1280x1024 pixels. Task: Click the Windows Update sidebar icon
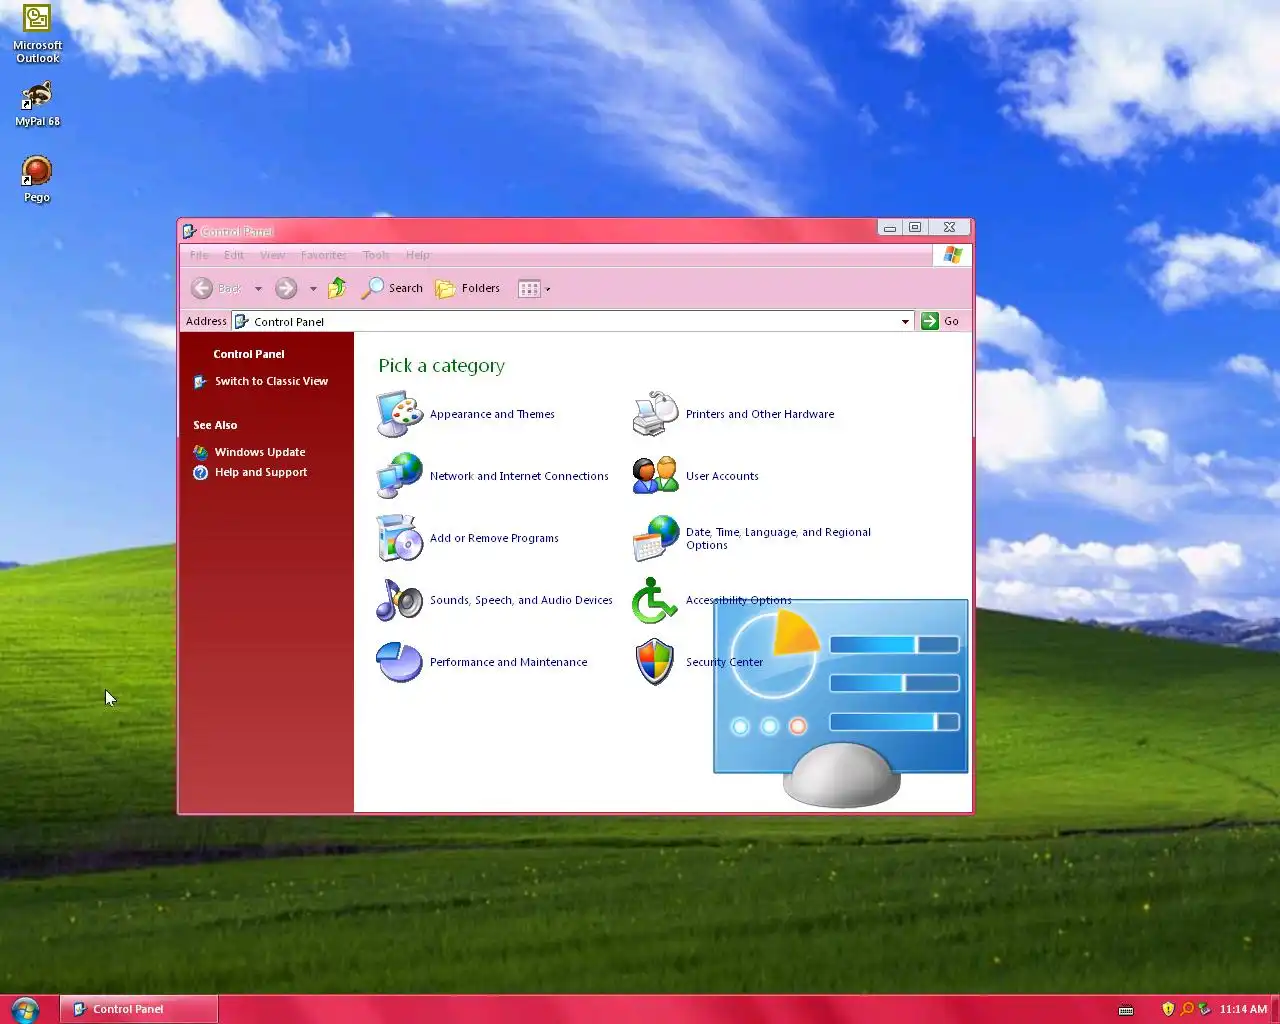(200, 452)
